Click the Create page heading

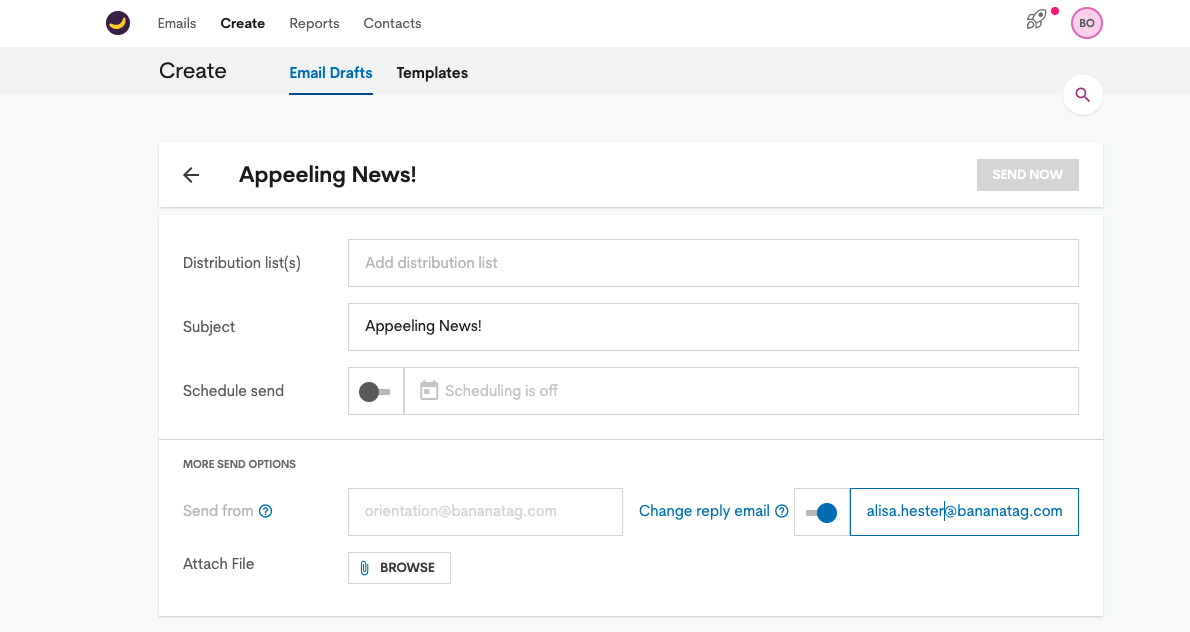pos(193,71)
